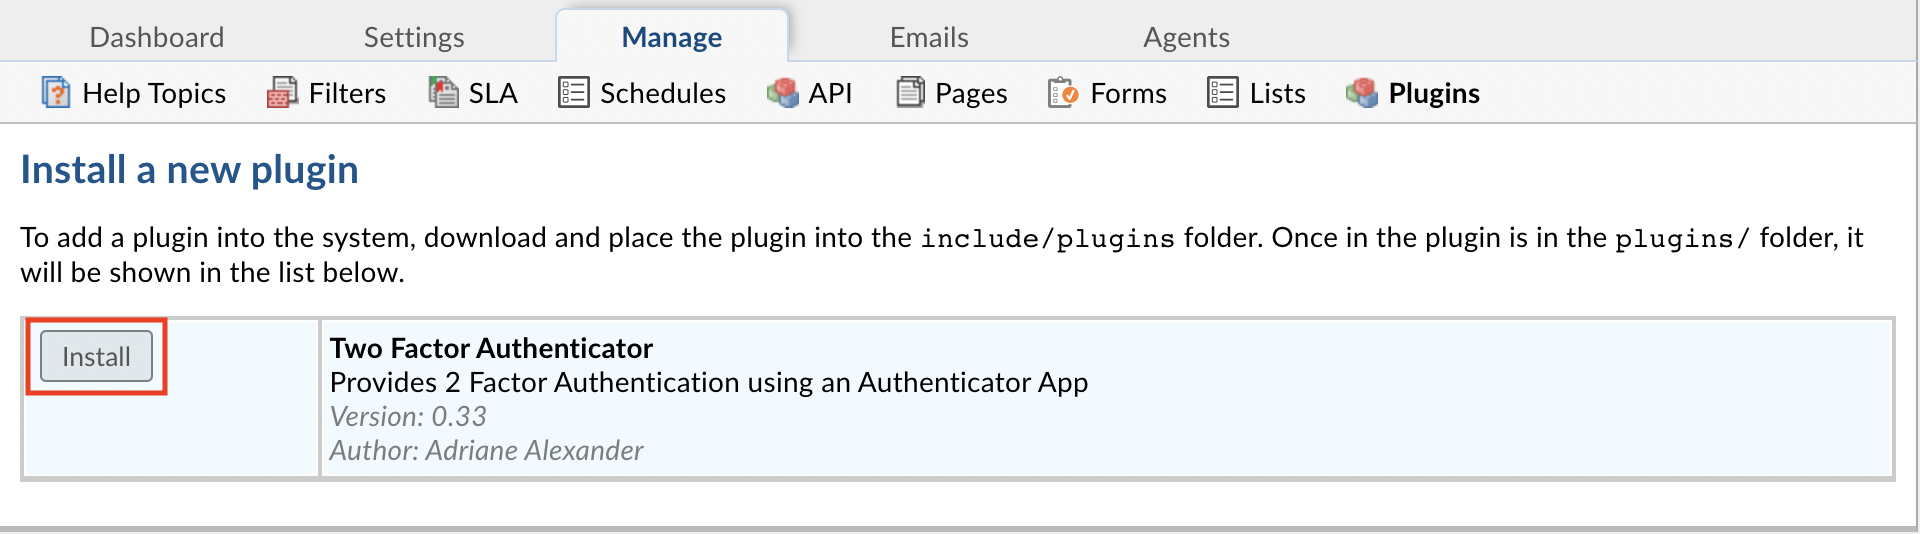Click the plugin description about Authenticator App
This screenshot has width=1920, height=534.
(709, 382)
